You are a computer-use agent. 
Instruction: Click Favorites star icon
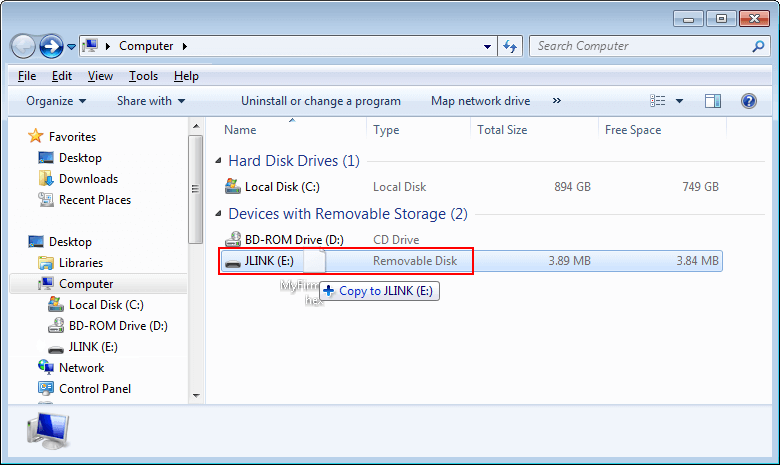coord(35,136)
